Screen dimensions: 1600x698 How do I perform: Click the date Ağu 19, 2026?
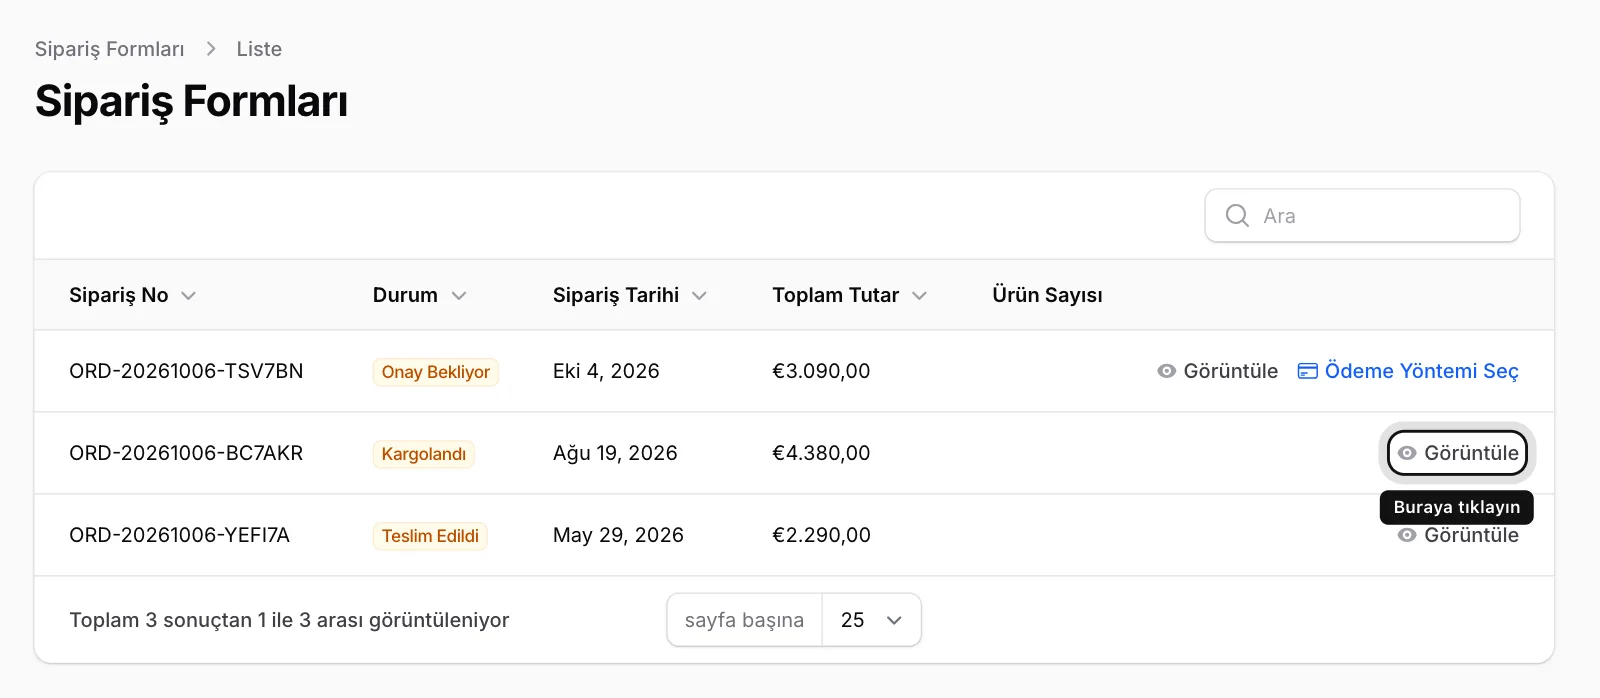[x=615, y=453]
